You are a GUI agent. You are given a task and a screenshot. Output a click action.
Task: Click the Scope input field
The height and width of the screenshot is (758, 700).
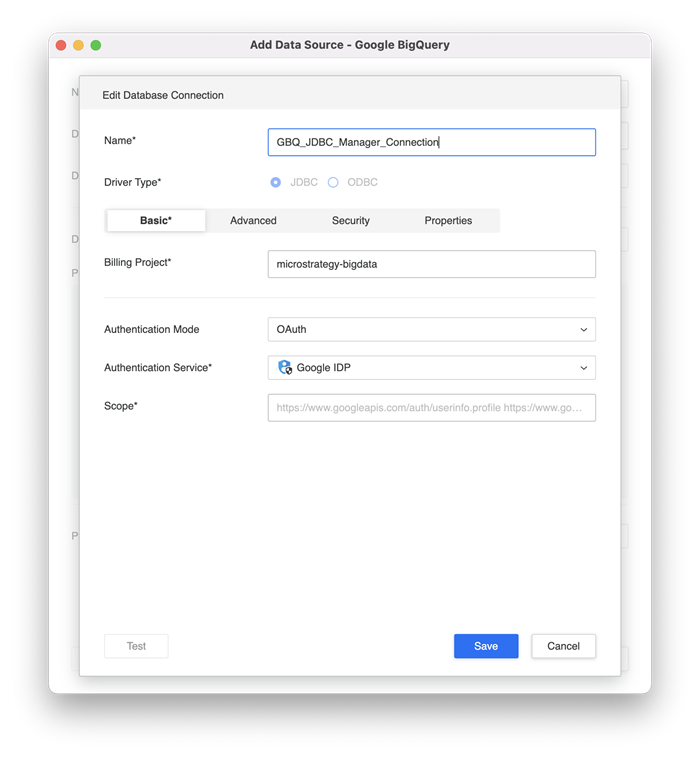(431, 408)
